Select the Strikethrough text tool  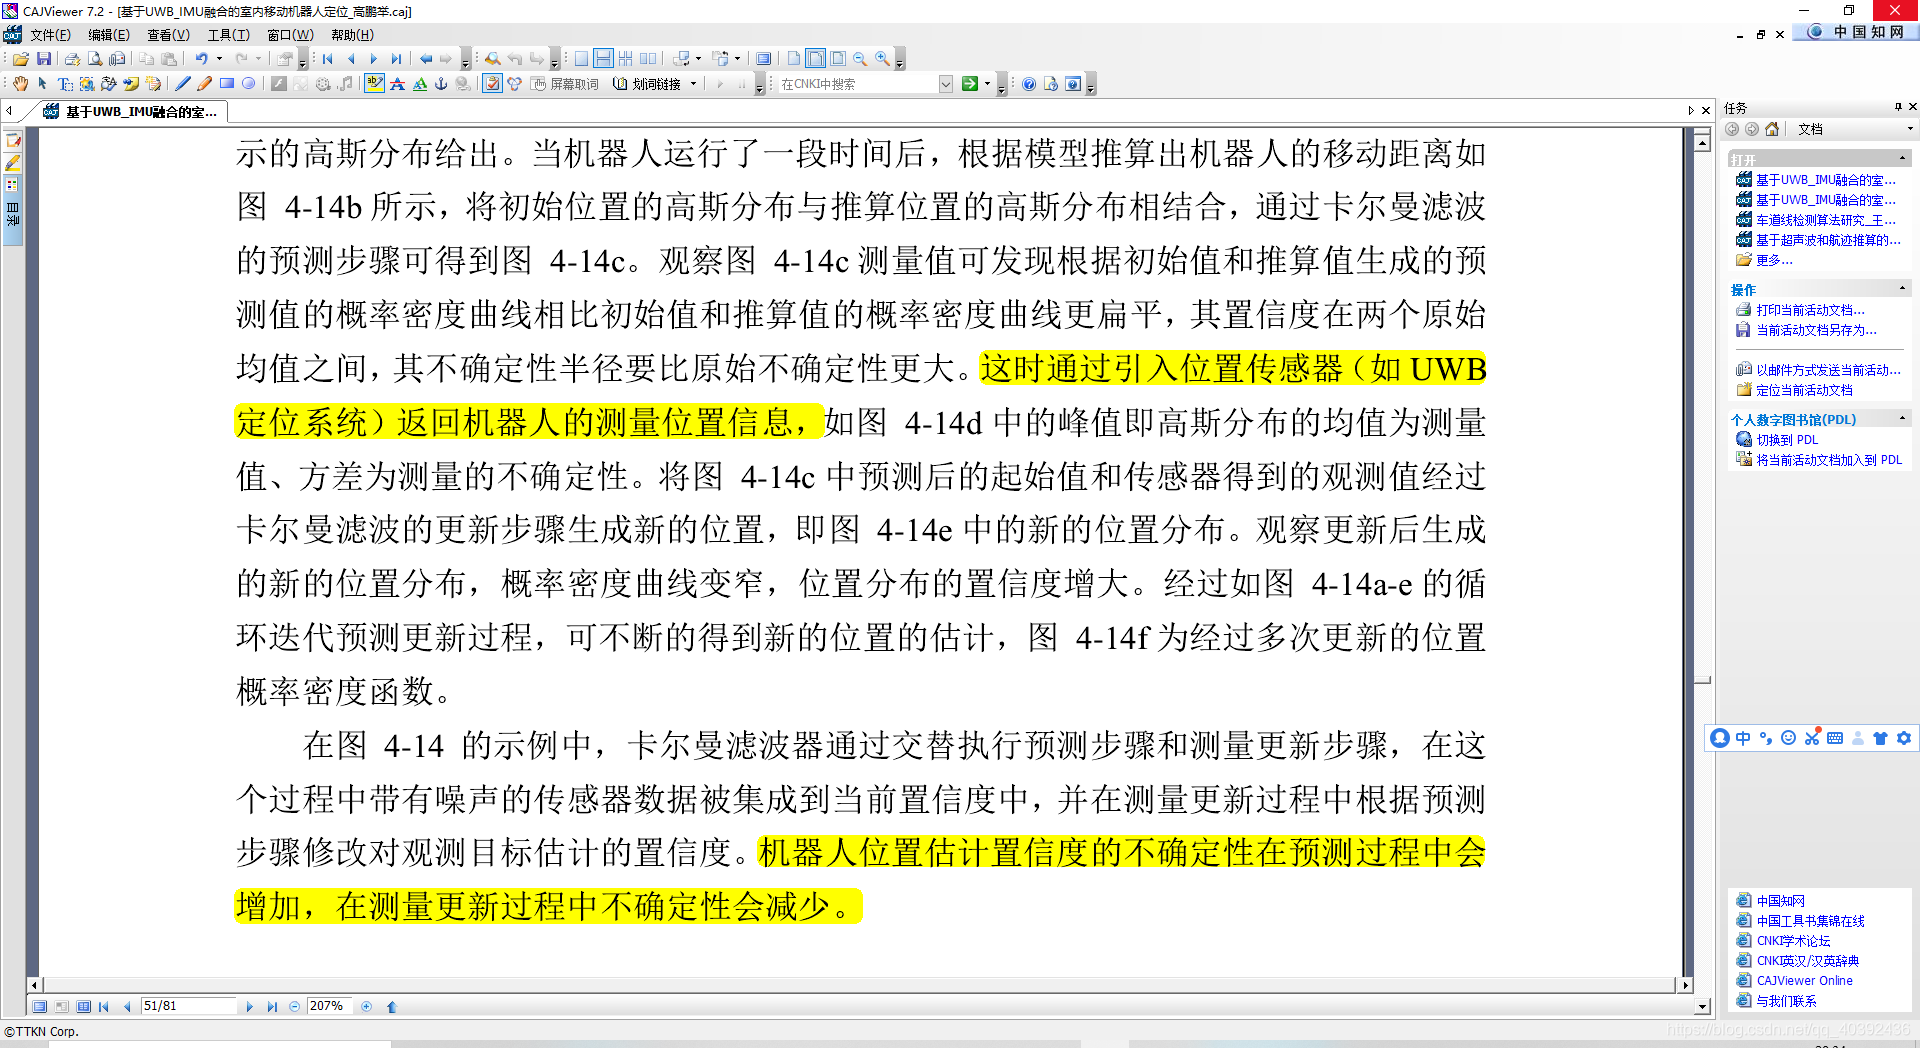[x=397, y=84]
